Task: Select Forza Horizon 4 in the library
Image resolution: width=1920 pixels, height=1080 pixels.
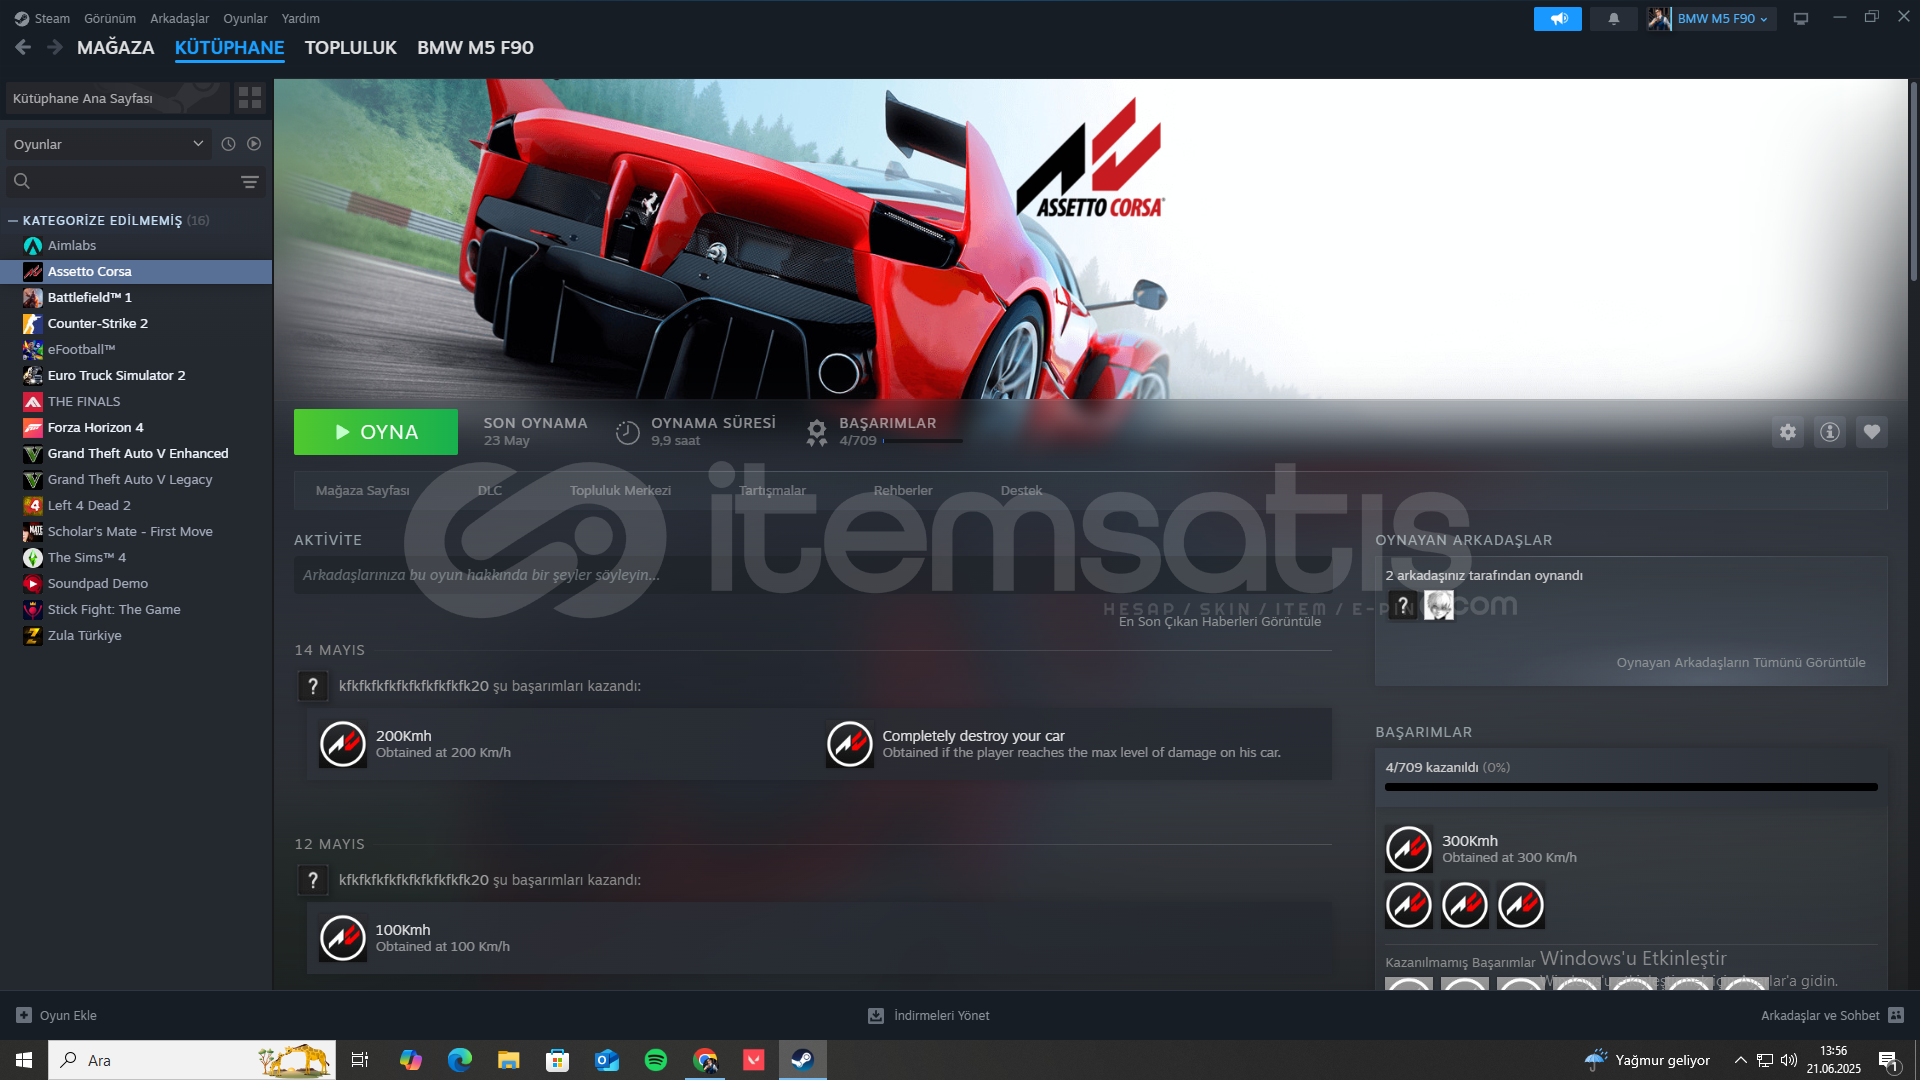Action: point(136,427)
